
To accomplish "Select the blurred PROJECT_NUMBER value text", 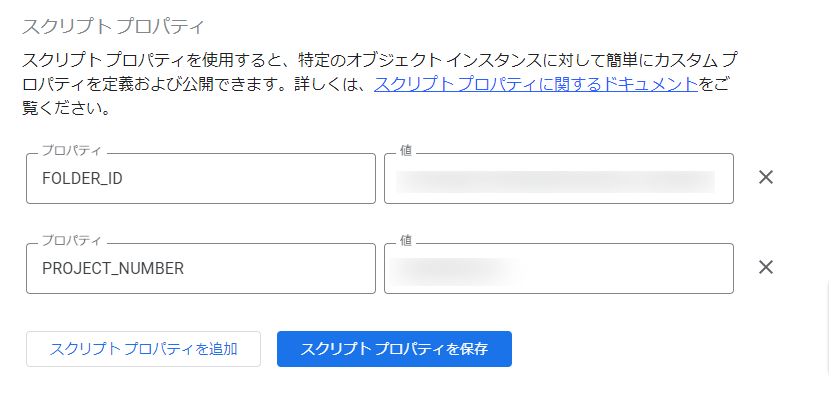I will coord(456,272).
